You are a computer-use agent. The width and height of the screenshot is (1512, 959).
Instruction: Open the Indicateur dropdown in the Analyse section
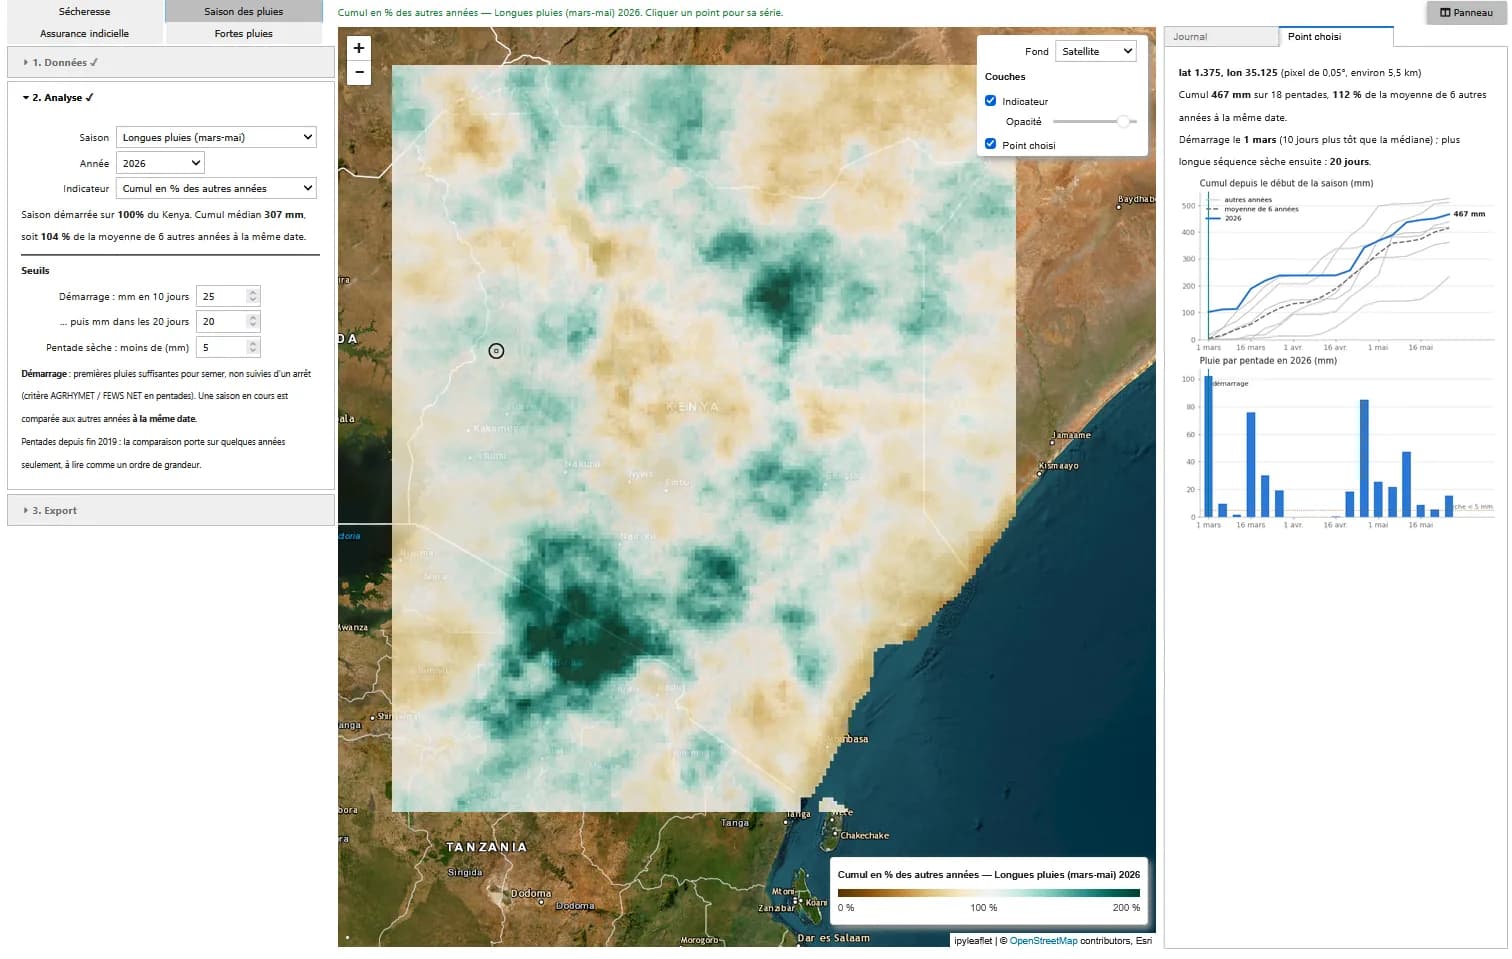216,188
